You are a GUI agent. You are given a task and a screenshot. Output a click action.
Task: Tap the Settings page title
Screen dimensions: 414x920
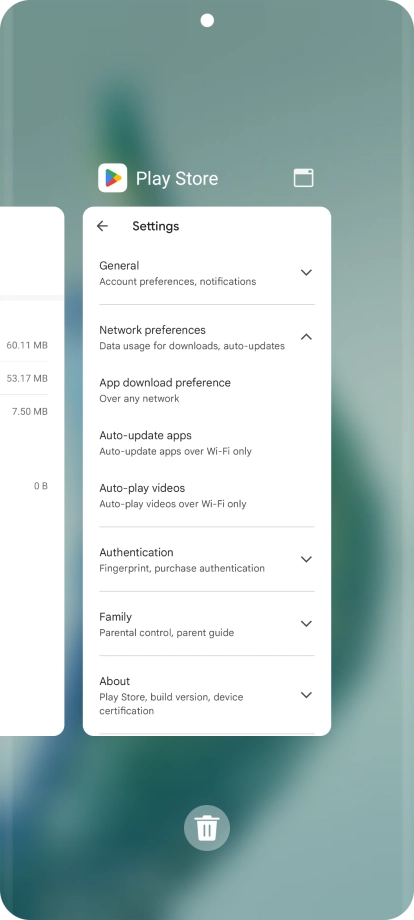click(x=156, y=226)
